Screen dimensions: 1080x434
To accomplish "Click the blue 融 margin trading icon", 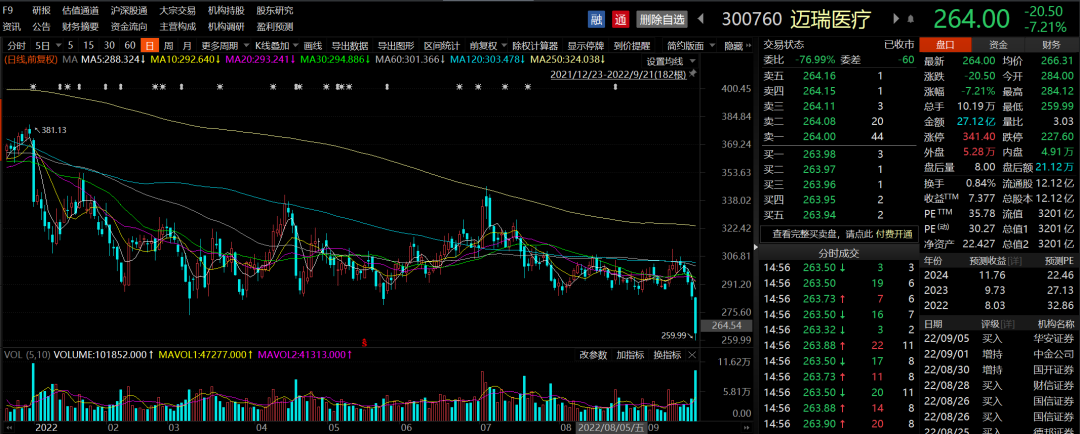I will click(597, 19).
